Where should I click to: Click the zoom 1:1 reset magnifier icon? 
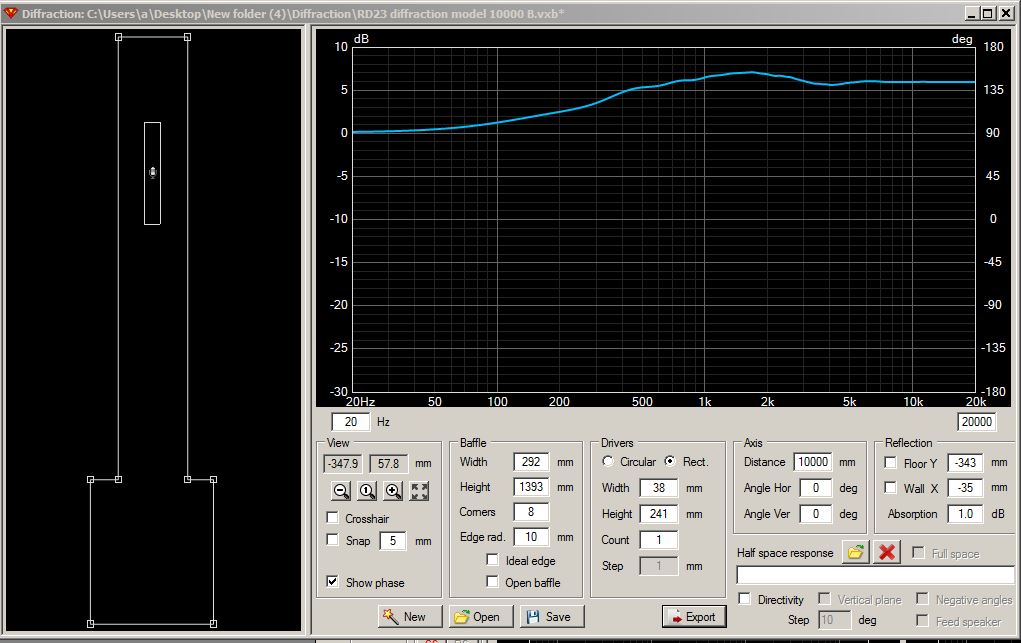[368, 490]
